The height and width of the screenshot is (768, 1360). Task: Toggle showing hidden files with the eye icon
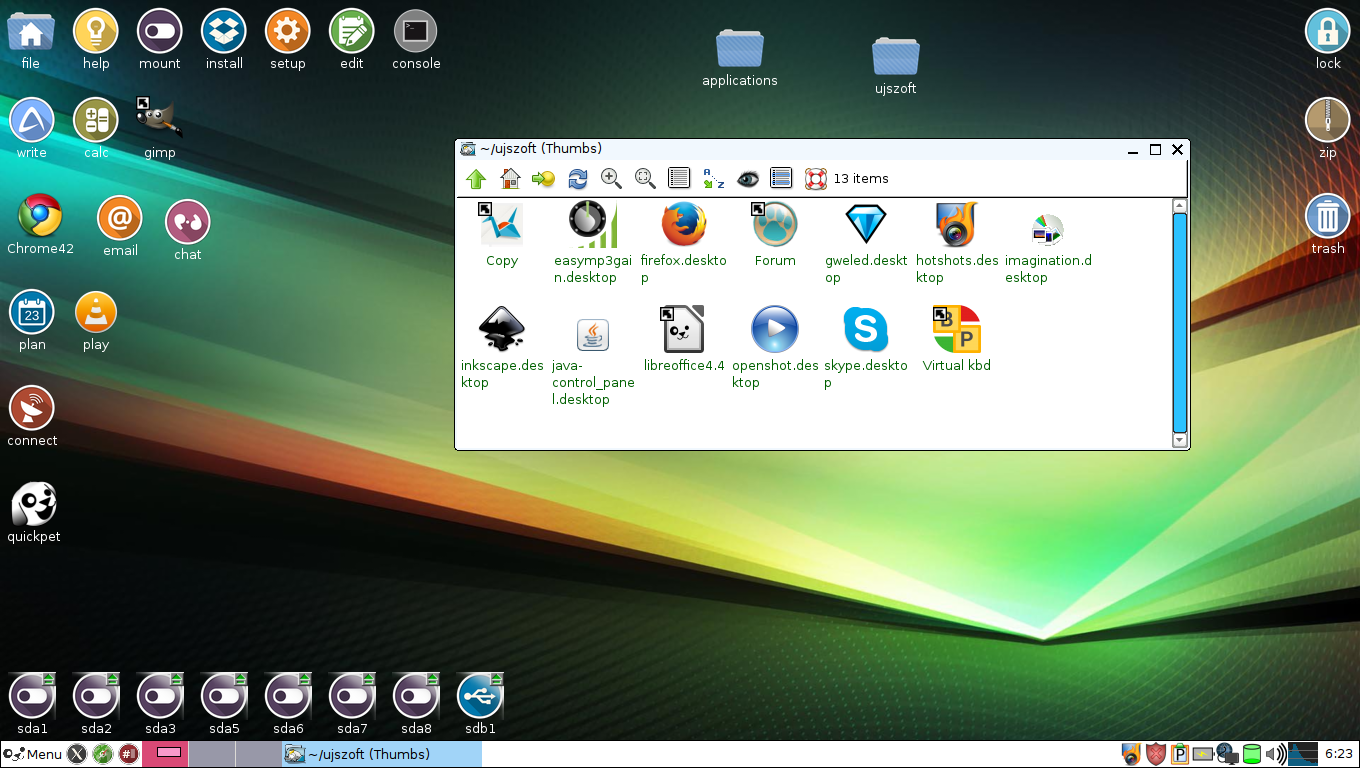coord(747,179)
